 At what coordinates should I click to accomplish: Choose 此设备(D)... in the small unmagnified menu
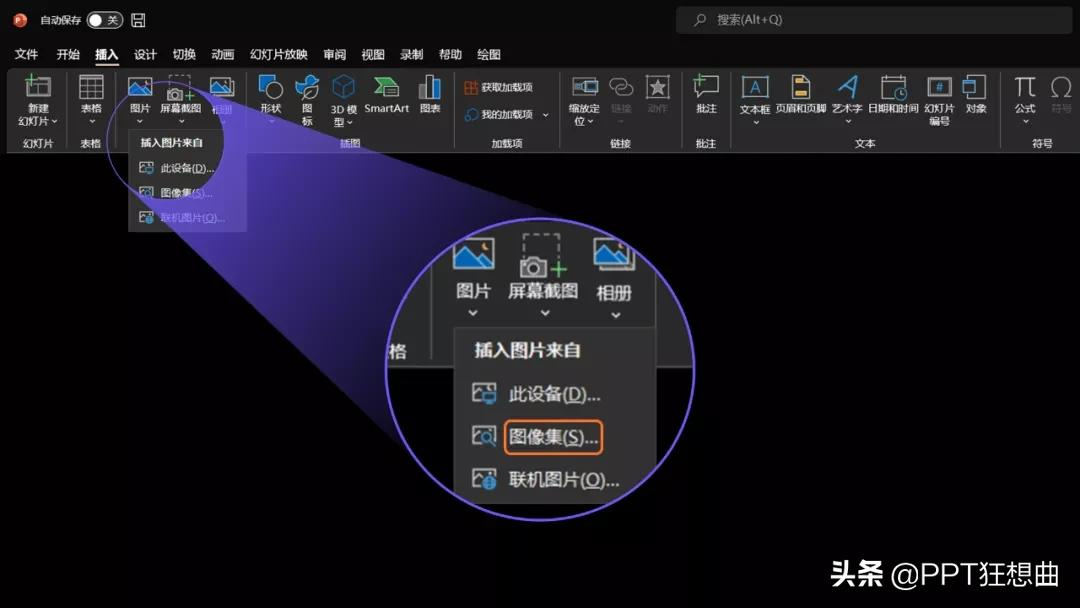click(x=186, y=168)
